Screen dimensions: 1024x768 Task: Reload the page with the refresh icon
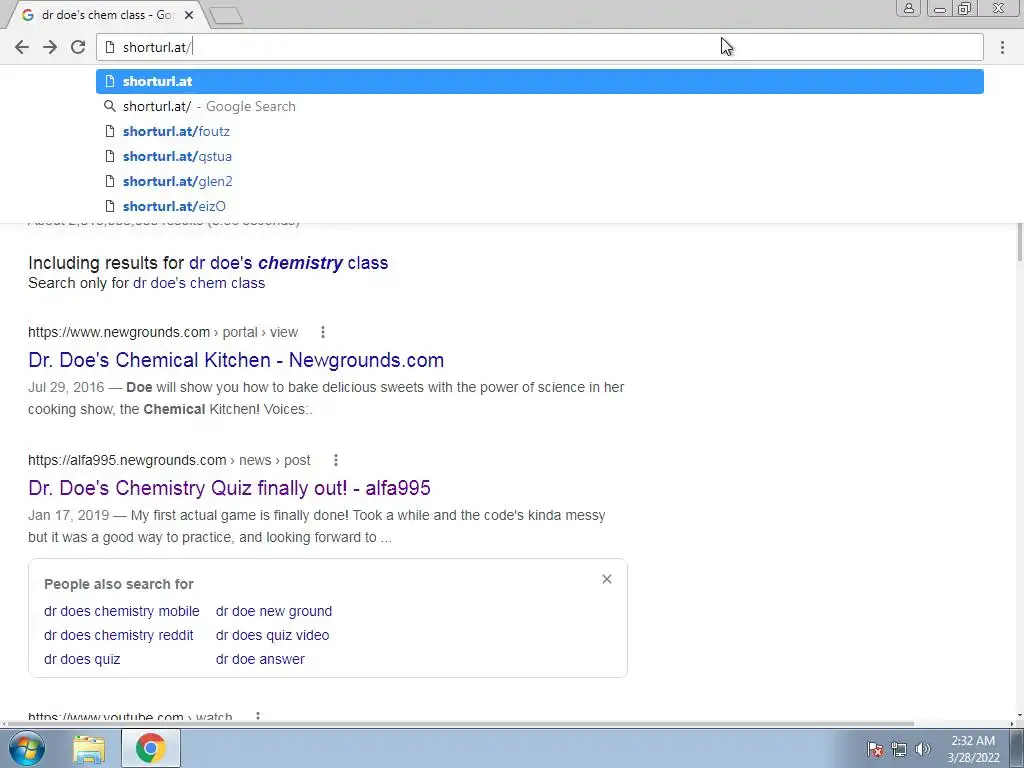coord(78,47)
